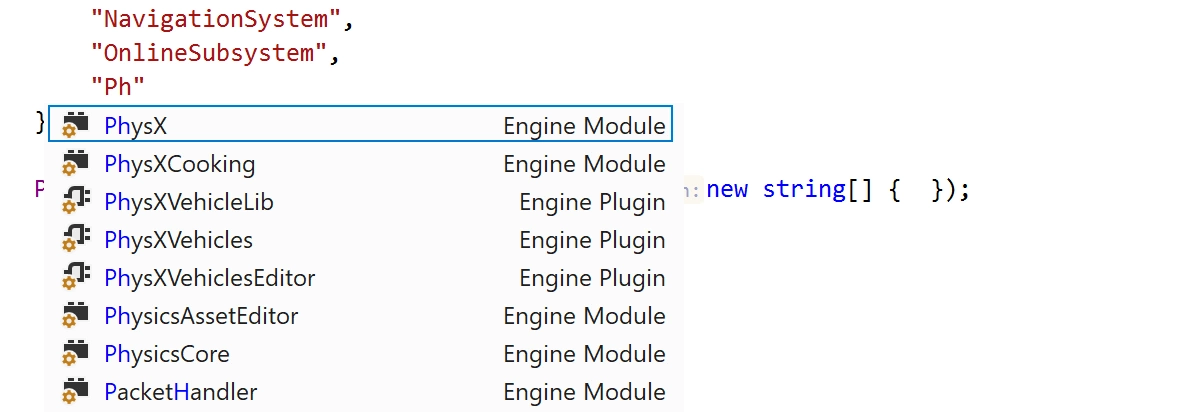Click the module icon beside PhysXCooking
This screenshot has height=412, width=1200.
pyautogui.click(x=76, y=163)
